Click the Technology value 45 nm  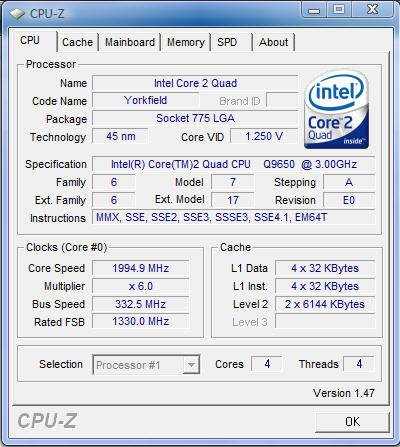coord(120,136)
